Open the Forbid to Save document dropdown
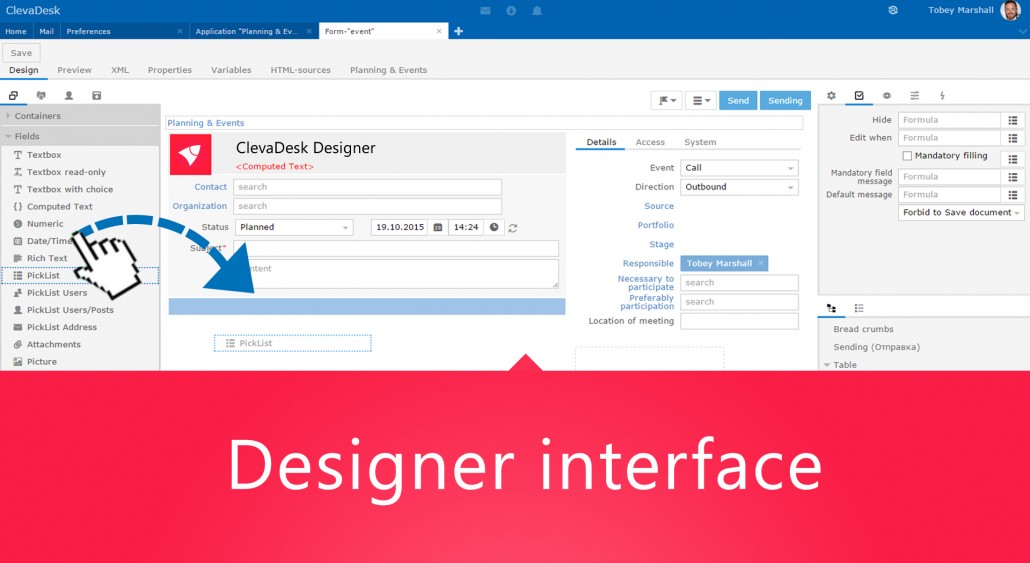The height and width of the screenshot is (563, 1030). coord(961,212)
